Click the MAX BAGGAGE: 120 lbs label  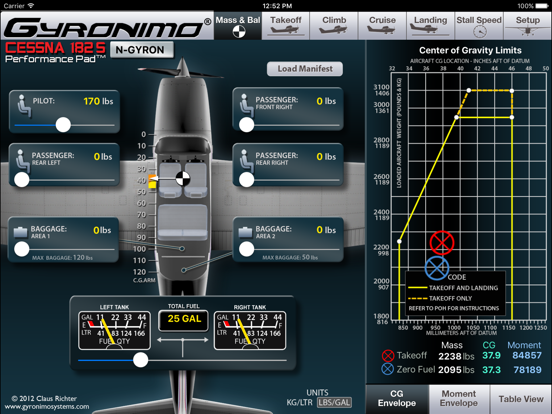click(62, 258)
